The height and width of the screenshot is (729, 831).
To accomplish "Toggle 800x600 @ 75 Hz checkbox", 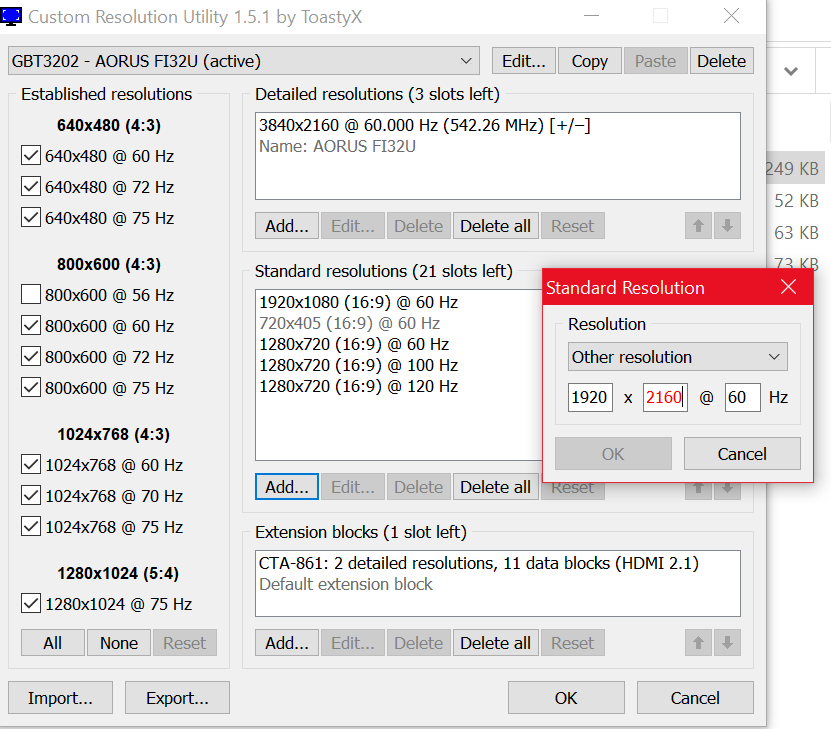I will point(31,388).
